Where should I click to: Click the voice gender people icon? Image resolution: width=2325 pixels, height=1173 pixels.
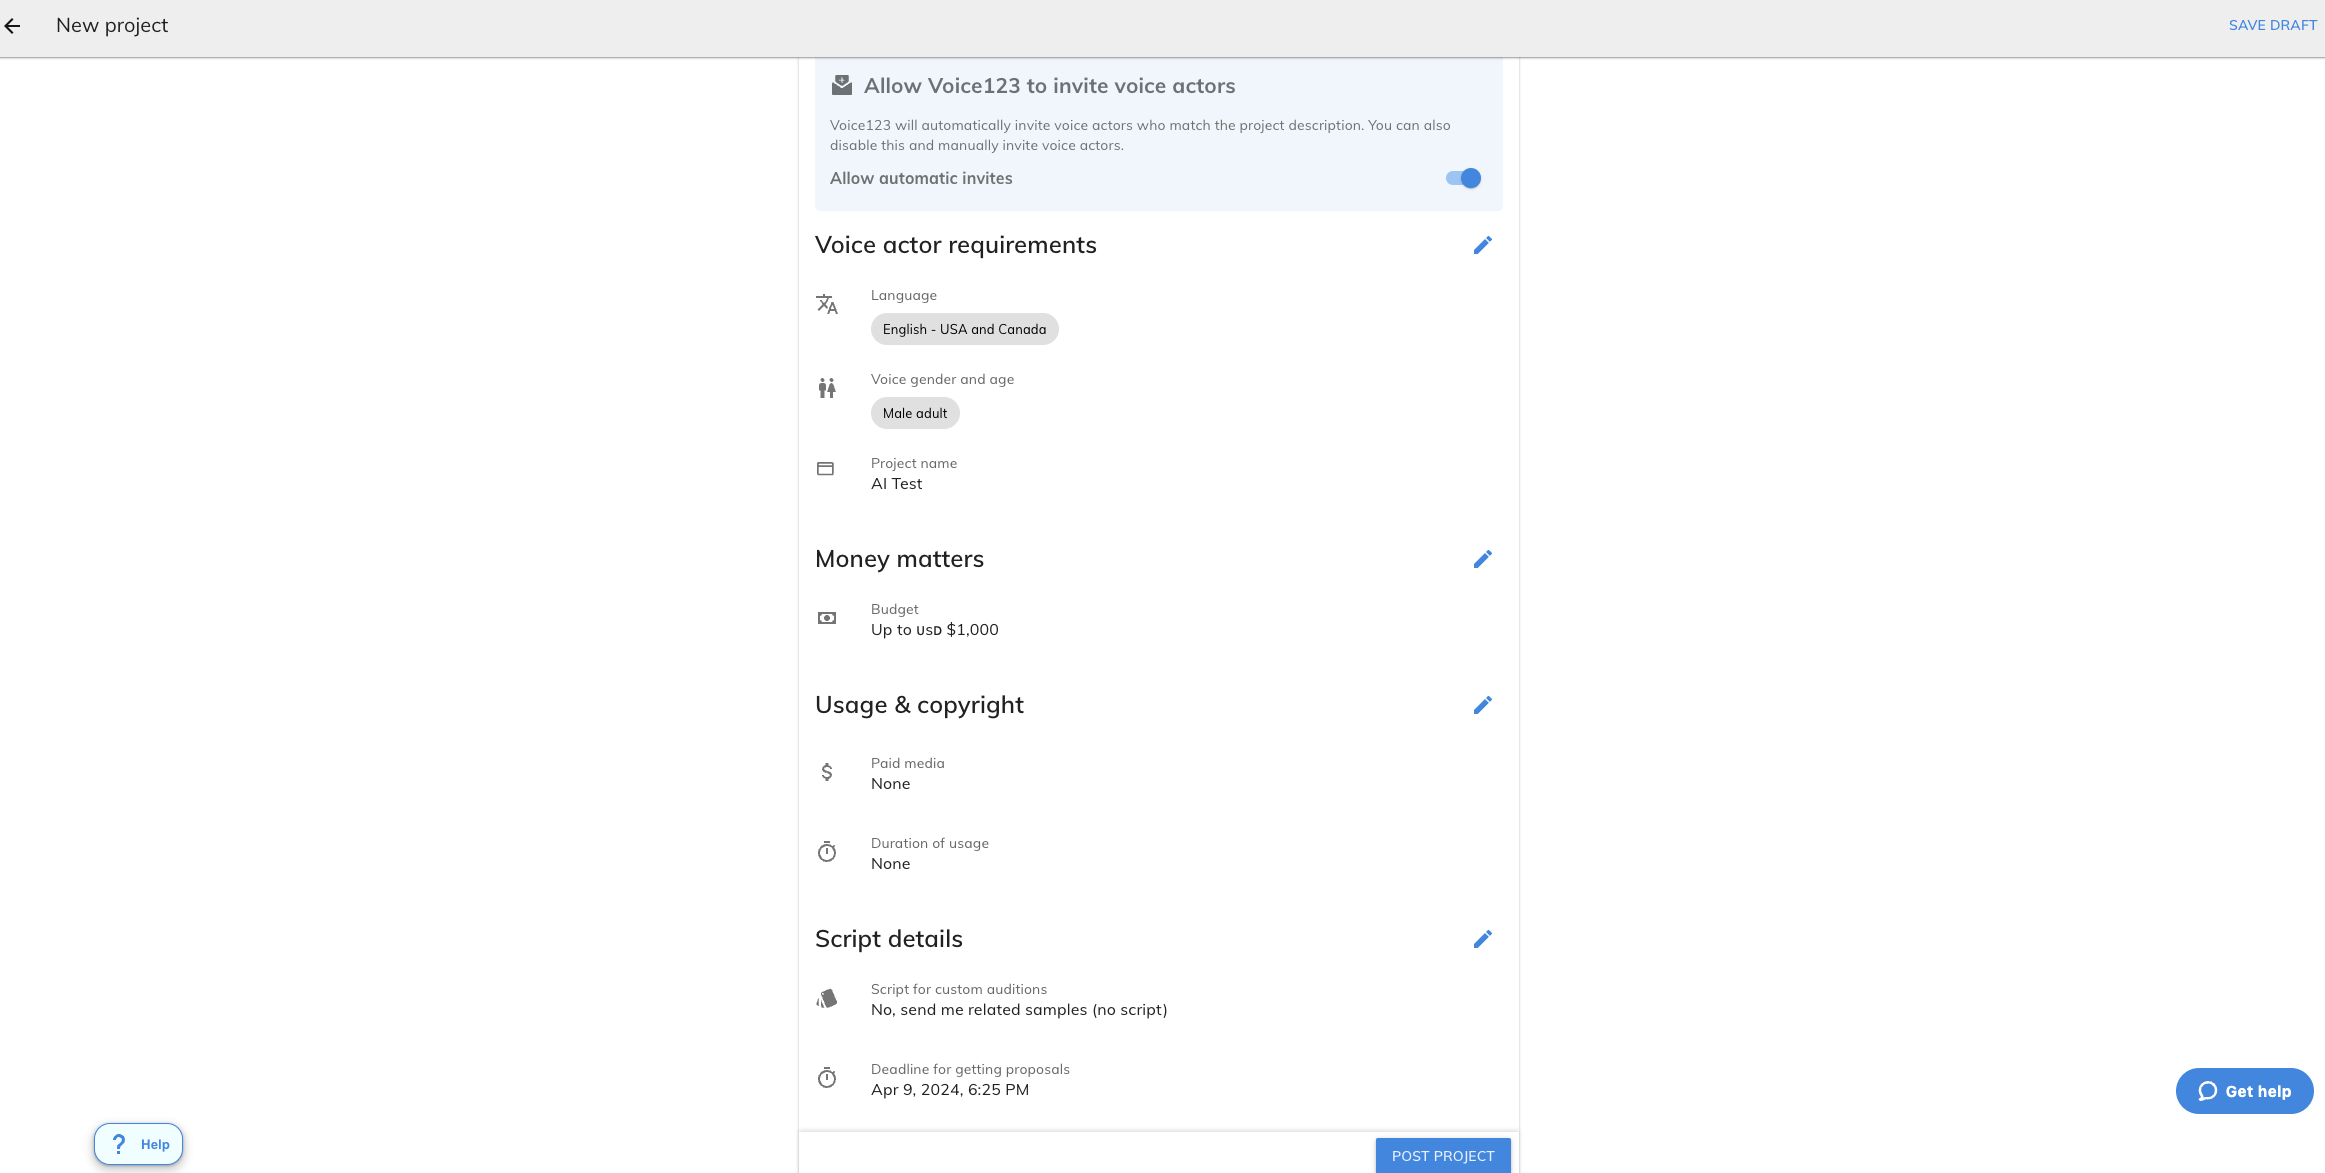click(827, 388)
